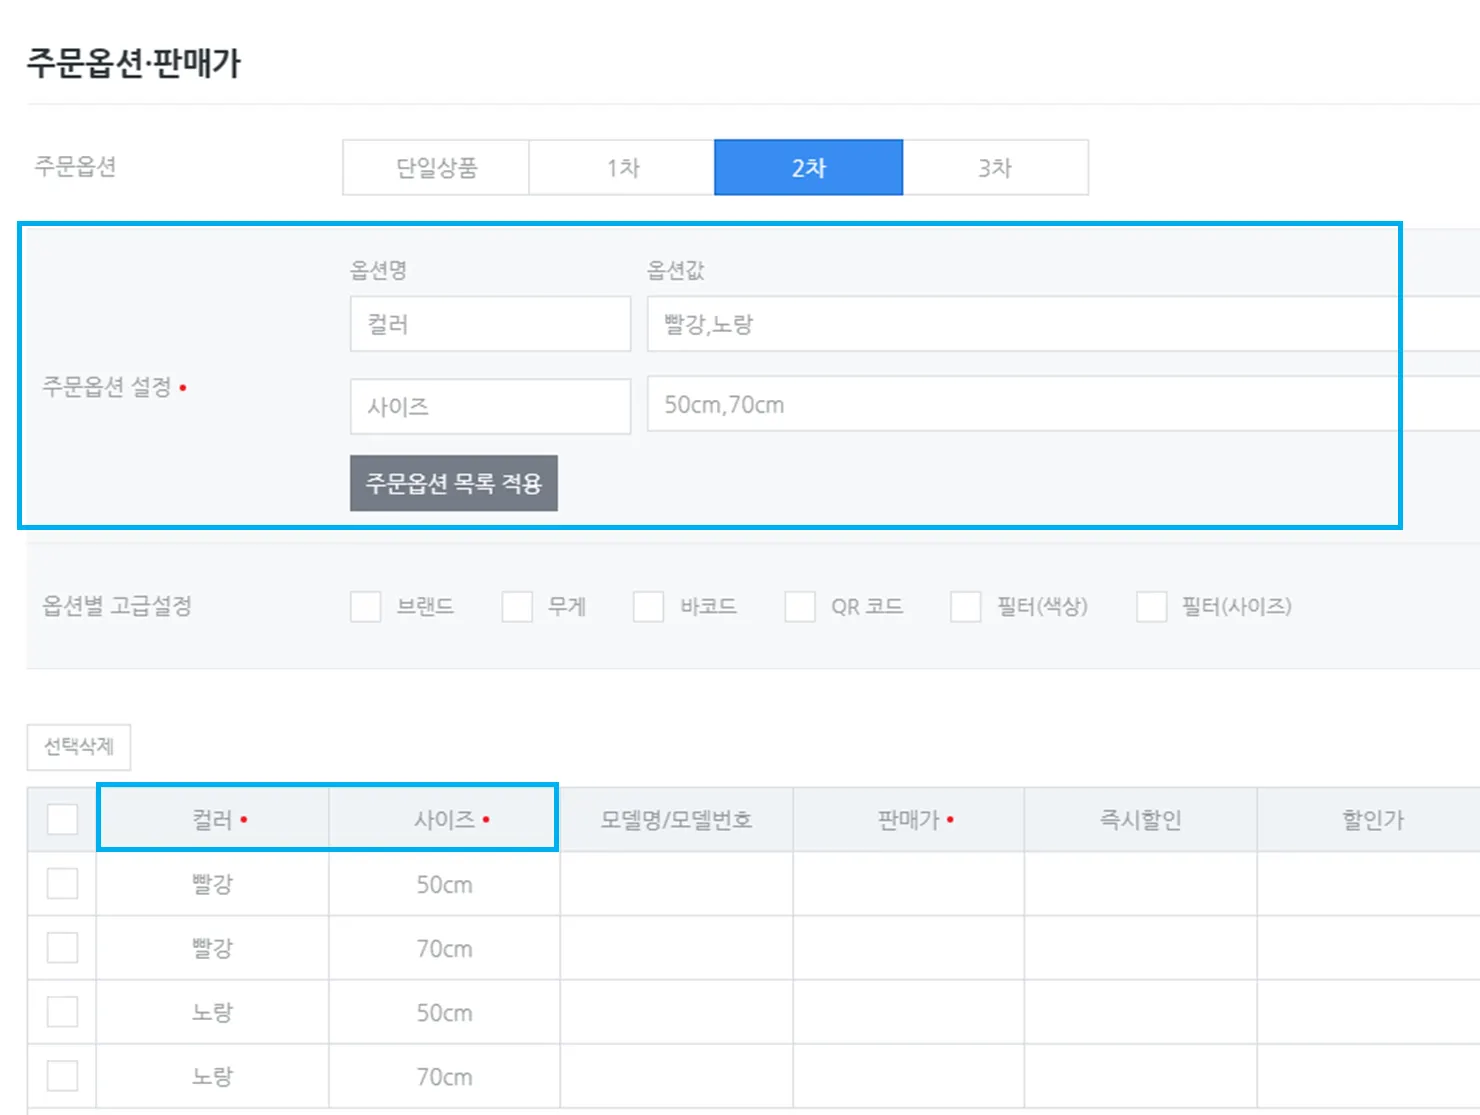Tick the 필터(사이즈) checkbox

[x=1152, y=607]
